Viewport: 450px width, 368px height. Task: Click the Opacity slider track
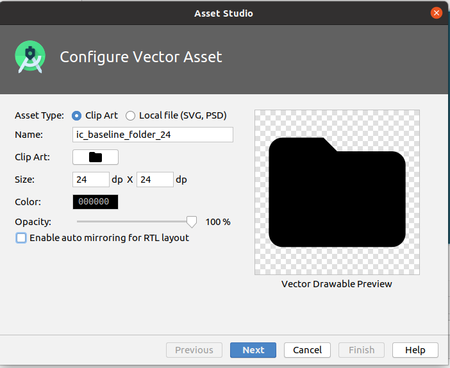(132, 221)
